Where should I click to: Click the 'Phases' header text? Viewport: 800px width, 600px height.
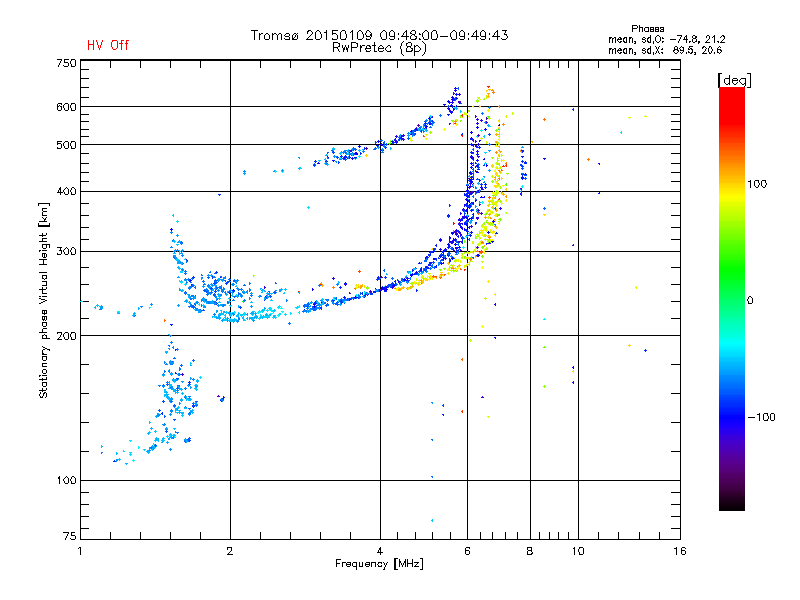point(647,29)
